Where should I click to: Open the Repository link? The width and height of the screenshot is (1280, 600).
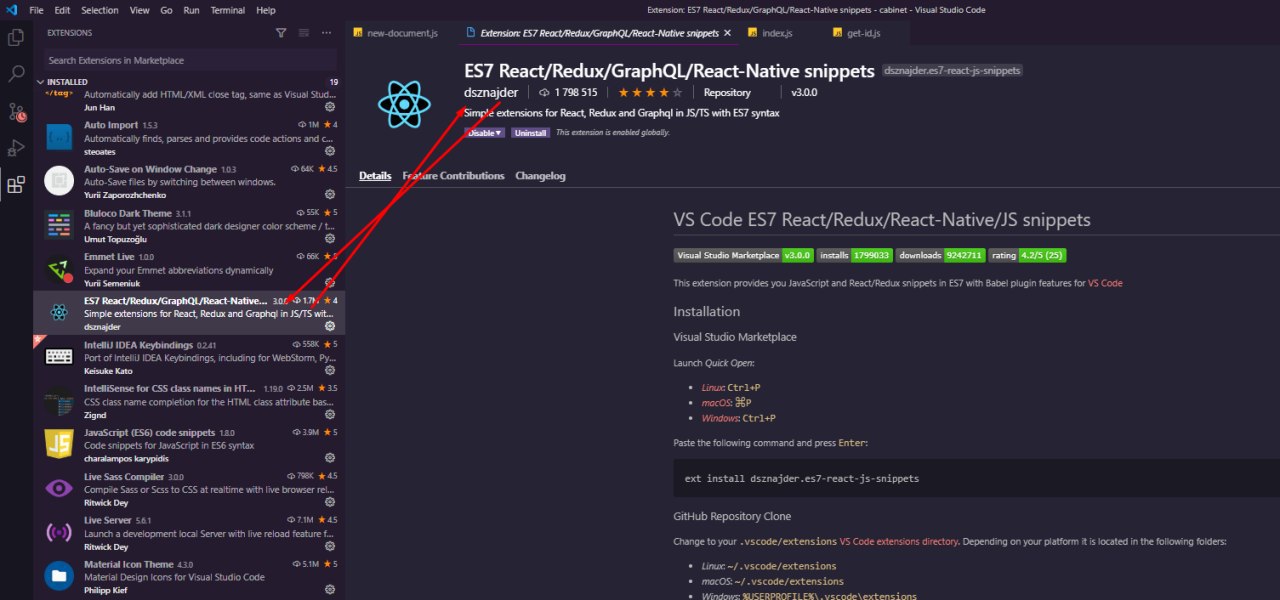coord(727,93)
